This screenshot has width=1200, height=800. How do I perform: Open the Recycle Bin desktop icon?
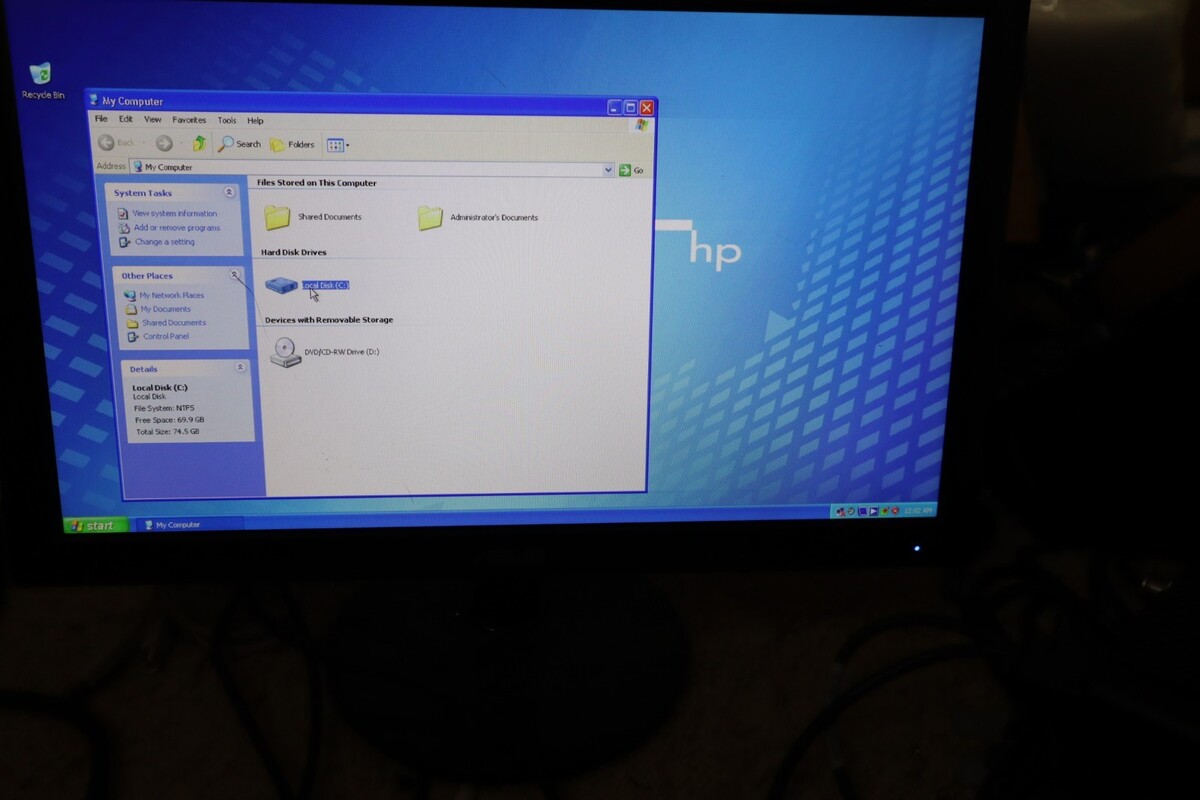click(x=41, y=75)
